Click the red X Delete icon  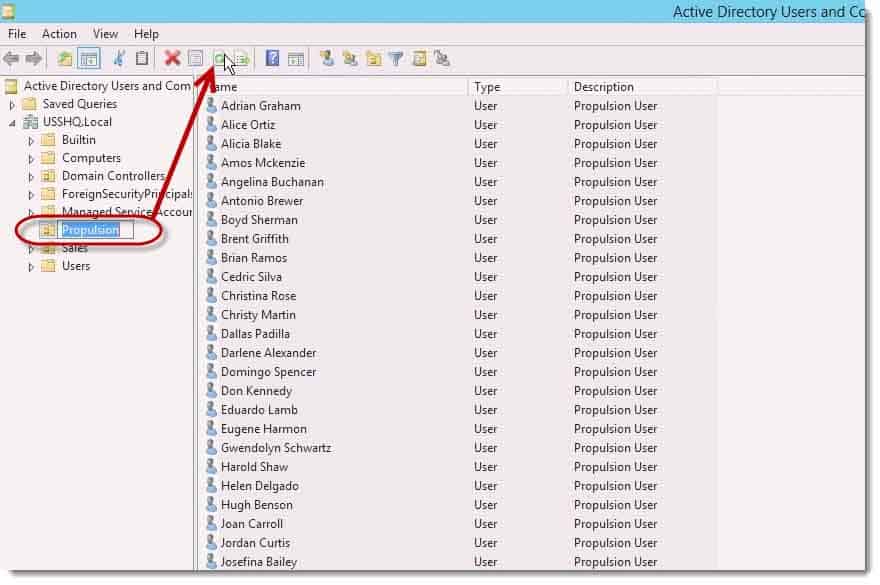pyautogui.click(x=172, y=58)
